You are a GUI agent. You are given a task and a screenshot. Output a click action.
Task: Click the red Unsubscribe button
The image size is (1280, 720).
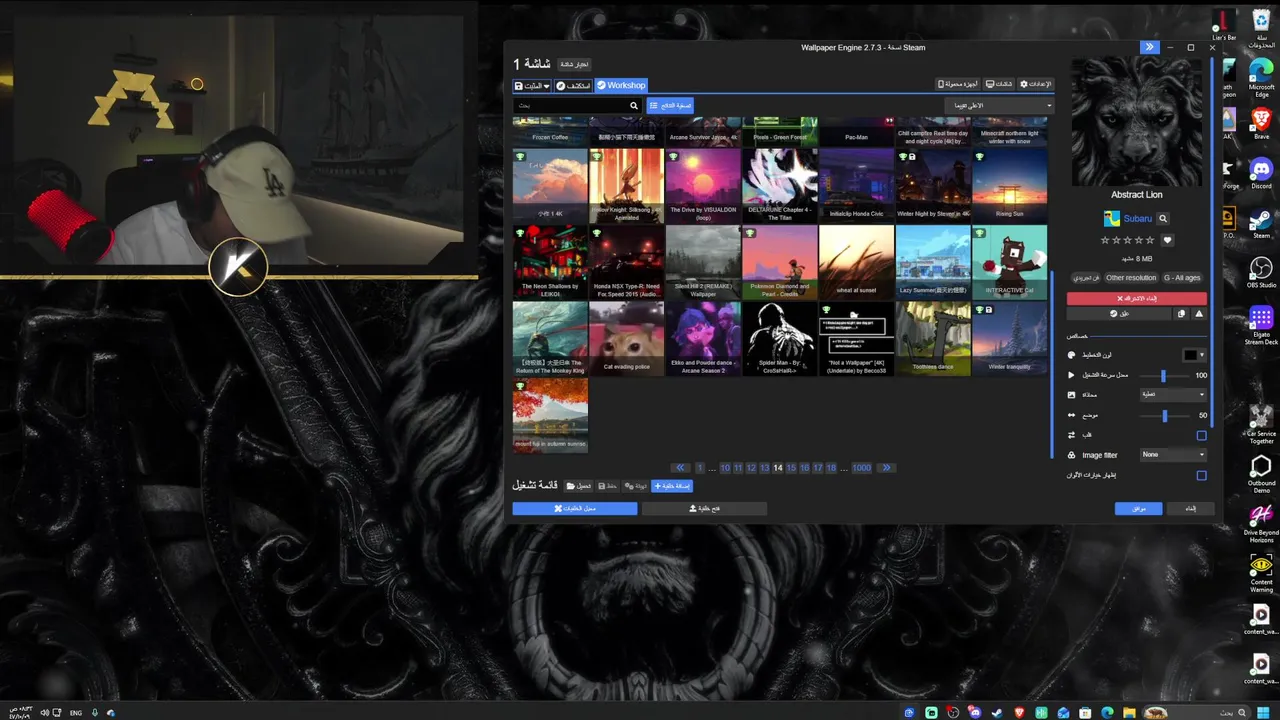pos(1137,298)
